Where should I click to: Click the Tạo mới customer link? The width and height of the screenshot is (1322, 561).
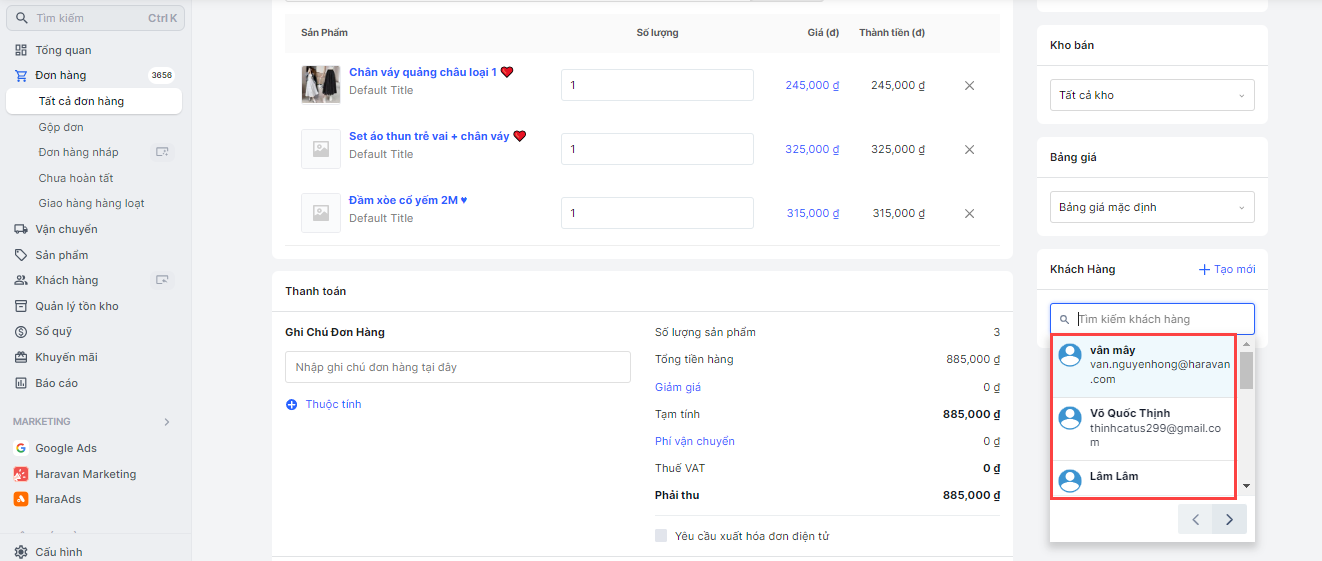(x=1227, y=269)
